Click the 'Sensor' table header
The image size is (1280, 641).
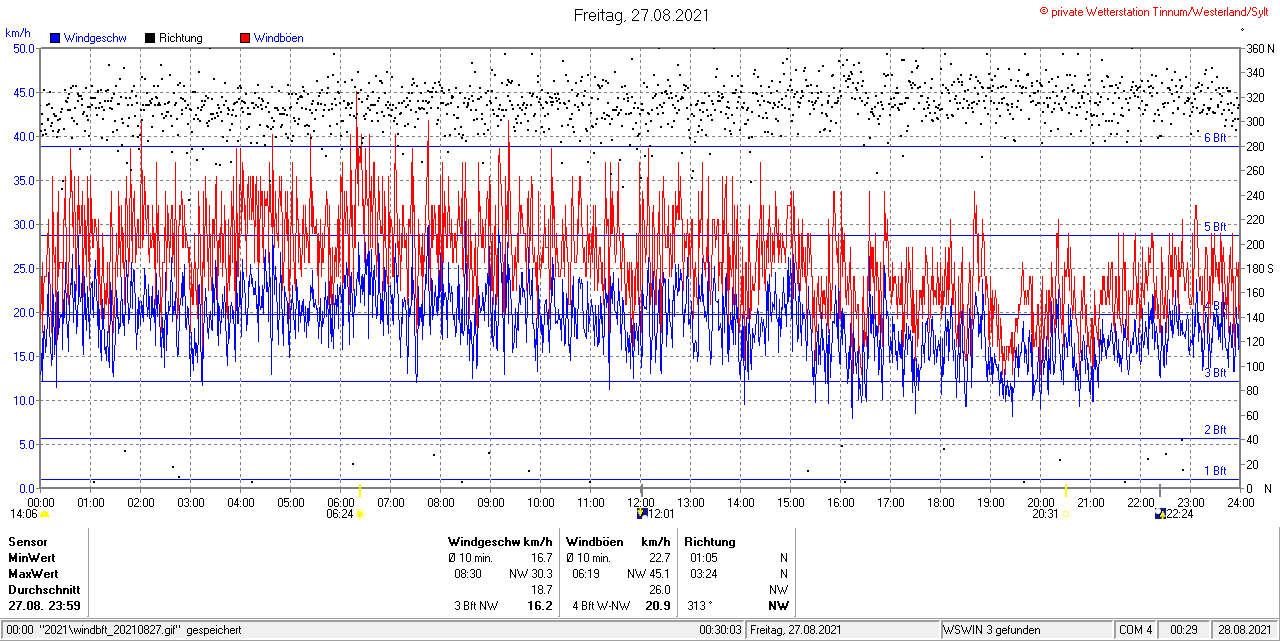27,541
